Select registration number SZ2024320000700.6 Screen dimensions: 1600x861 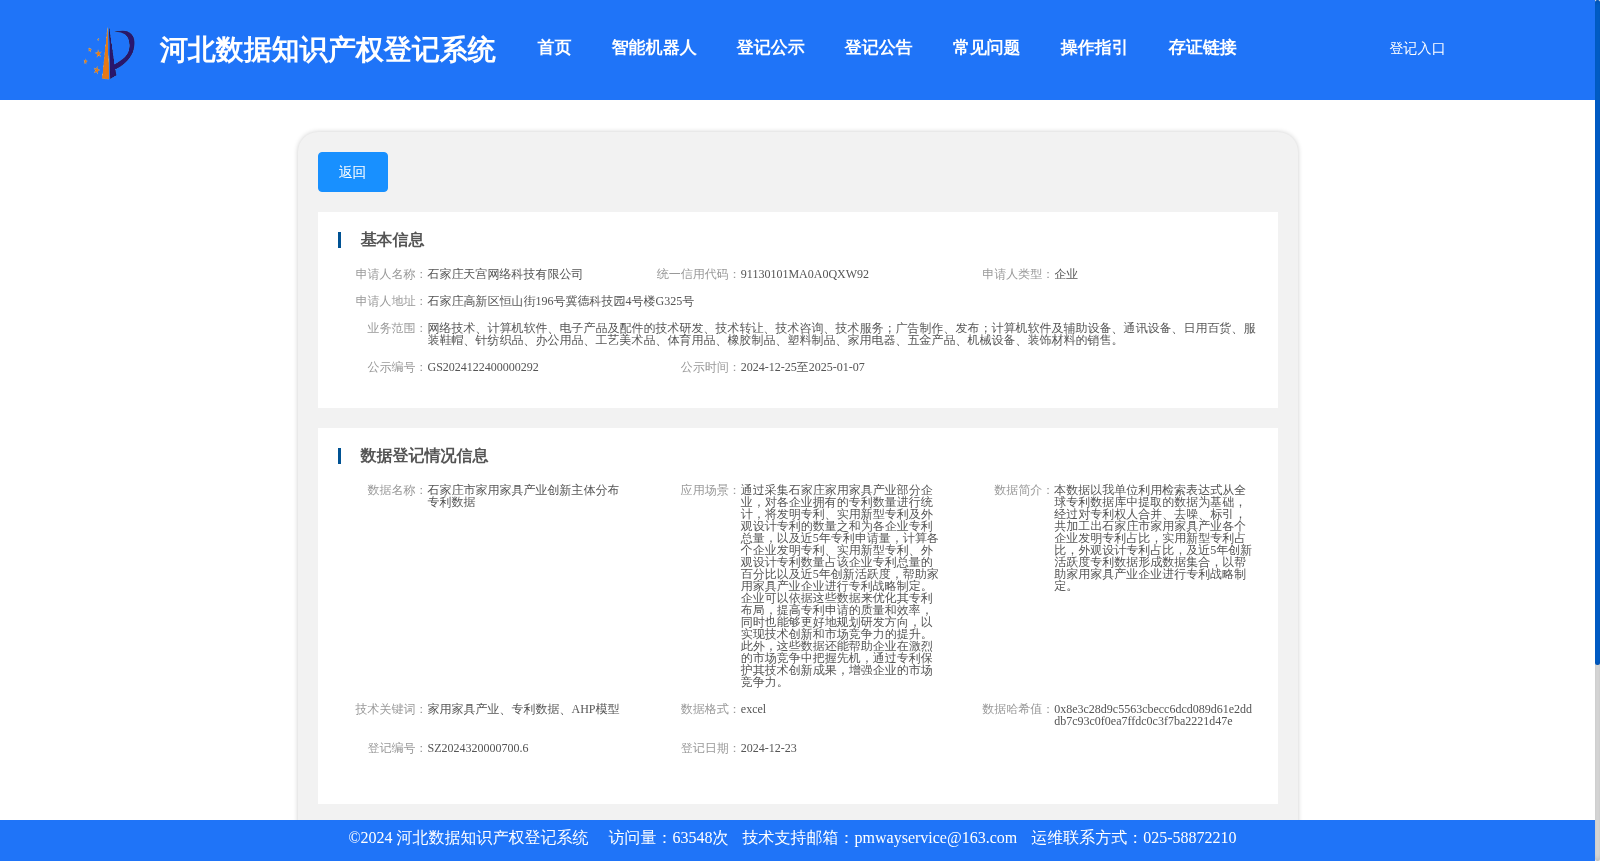pos(478,748)
